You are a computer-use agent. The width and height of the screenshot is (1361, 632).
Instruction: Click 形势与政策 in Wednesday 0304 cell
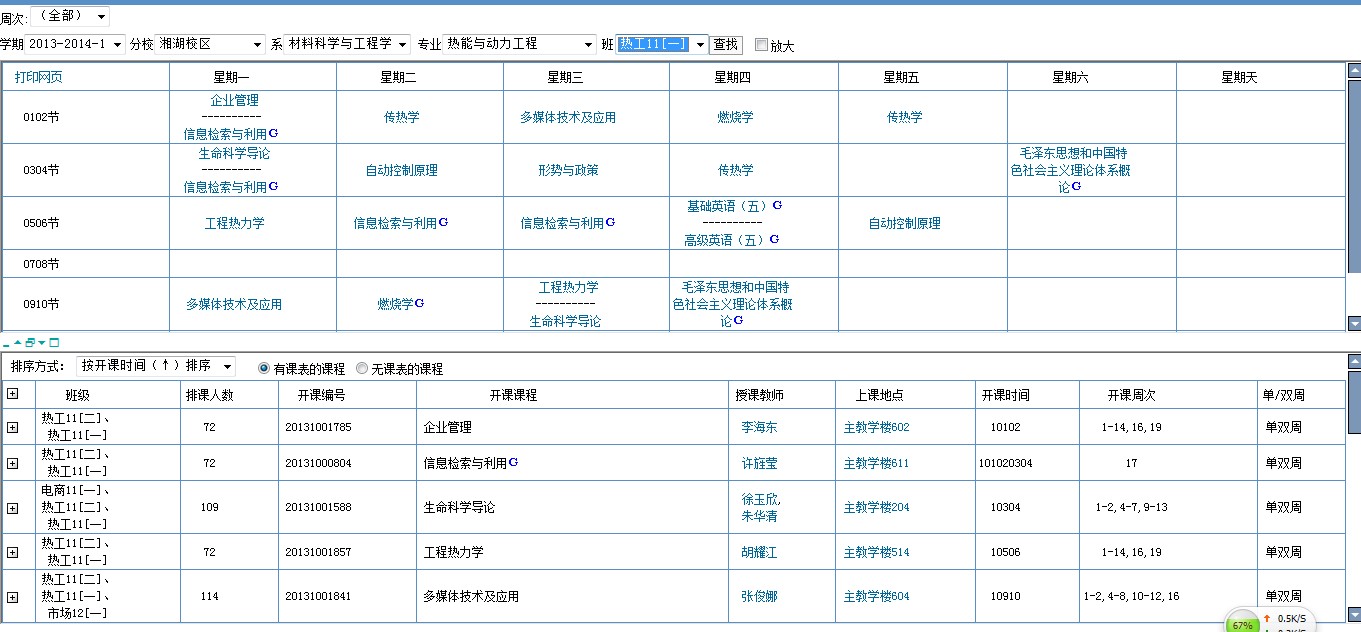pyautogui.click(x=569, y=170)
